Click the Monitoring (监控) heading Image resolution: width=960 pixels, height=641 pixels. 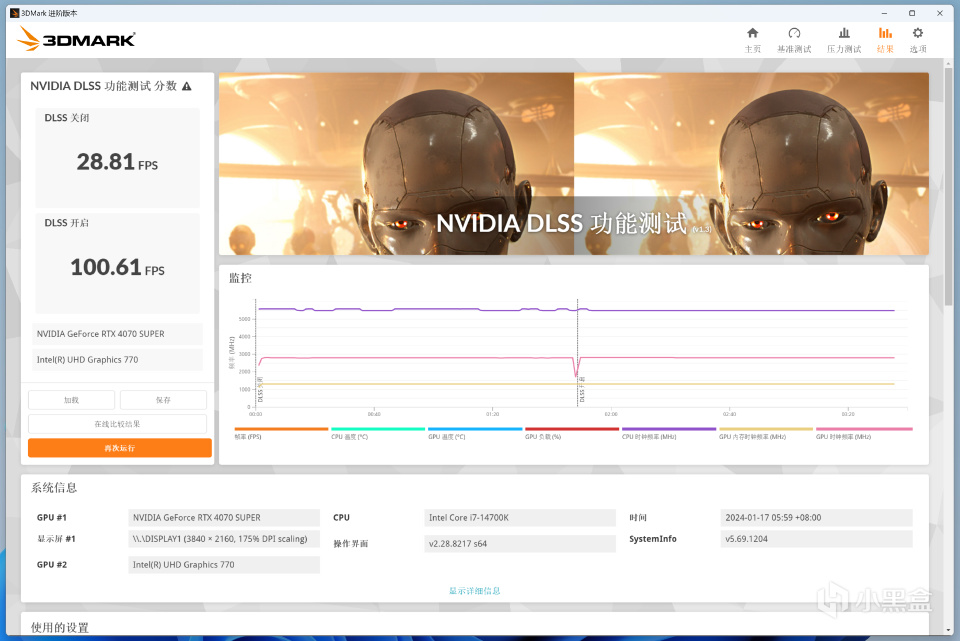pyautogui.click(x=240, y=278)
